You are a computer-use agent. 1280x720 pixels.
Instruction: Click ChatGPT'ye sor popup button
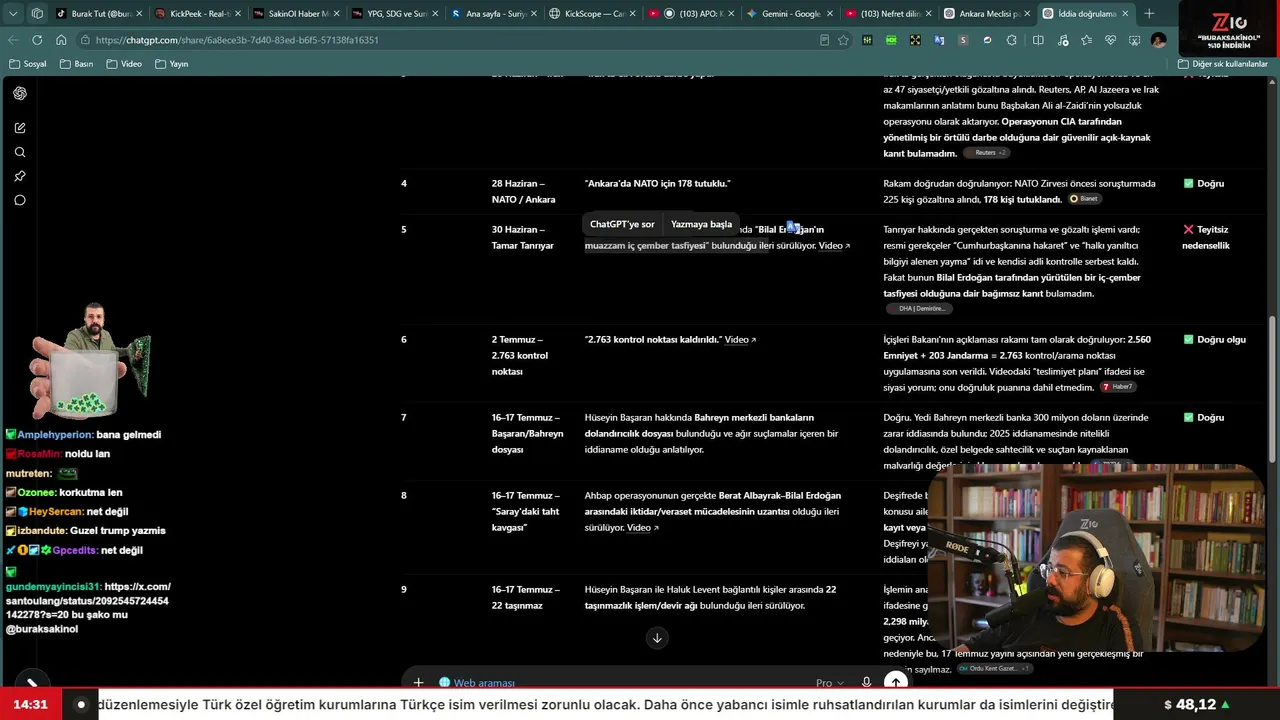[x=622, y=224]
